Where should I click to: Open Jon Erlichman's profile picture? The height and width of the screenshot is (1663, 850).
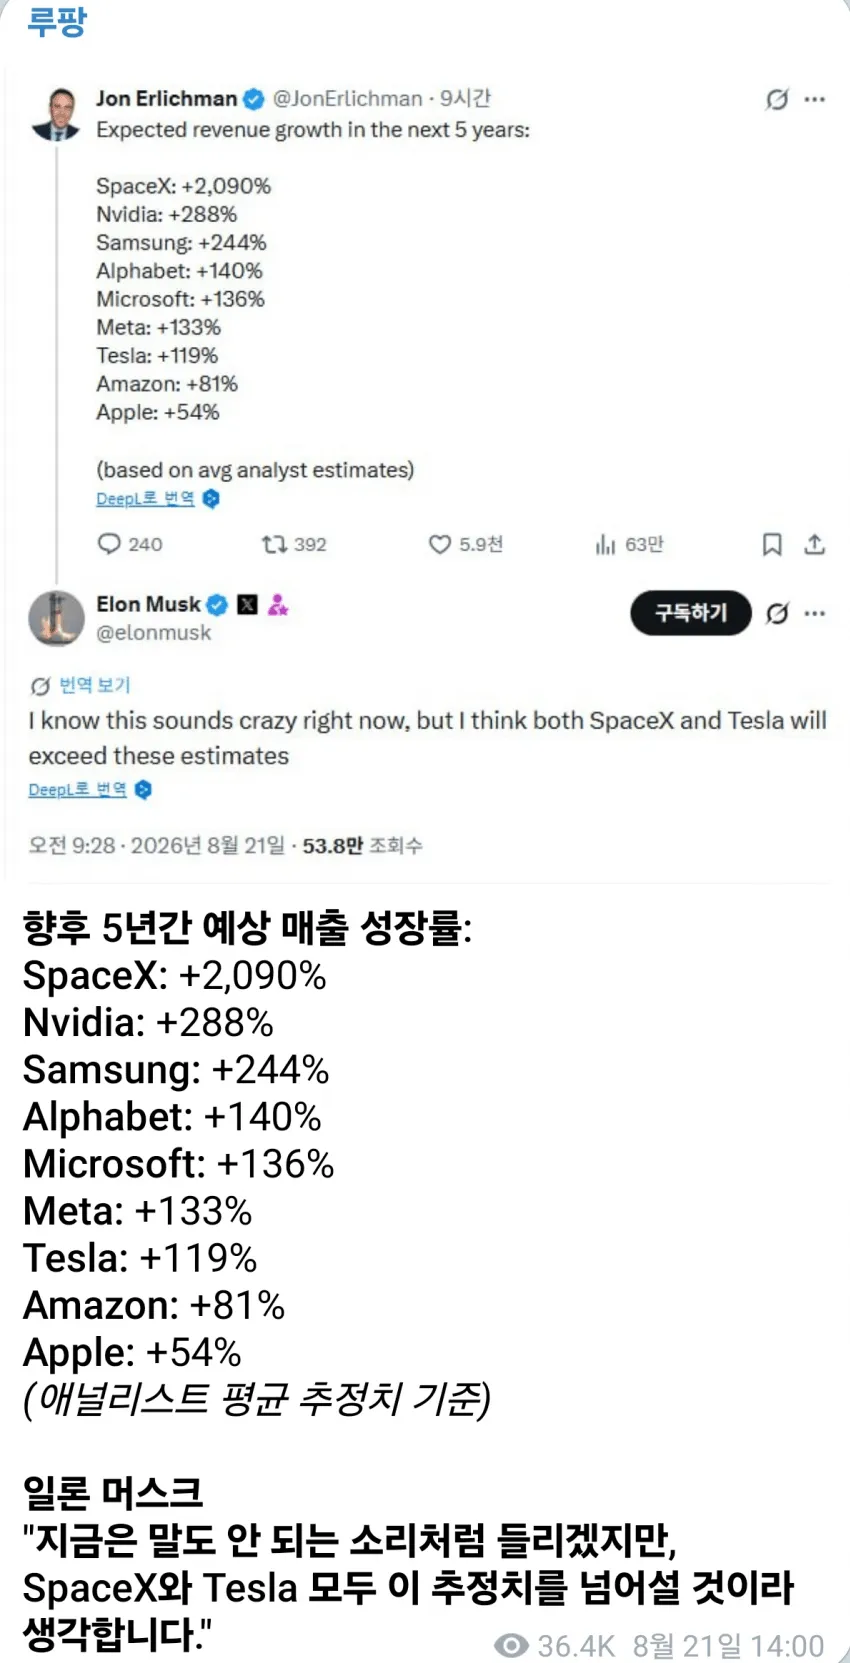(x=56, y=113)
